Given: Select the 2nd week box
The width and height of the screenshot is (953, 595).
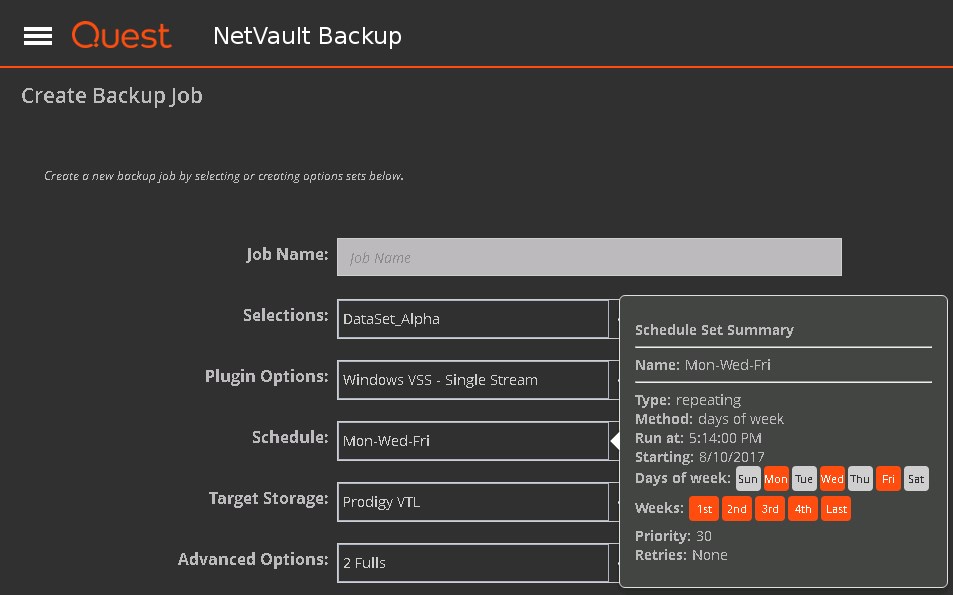Looking at the screenshot, I should pos(737,509).
